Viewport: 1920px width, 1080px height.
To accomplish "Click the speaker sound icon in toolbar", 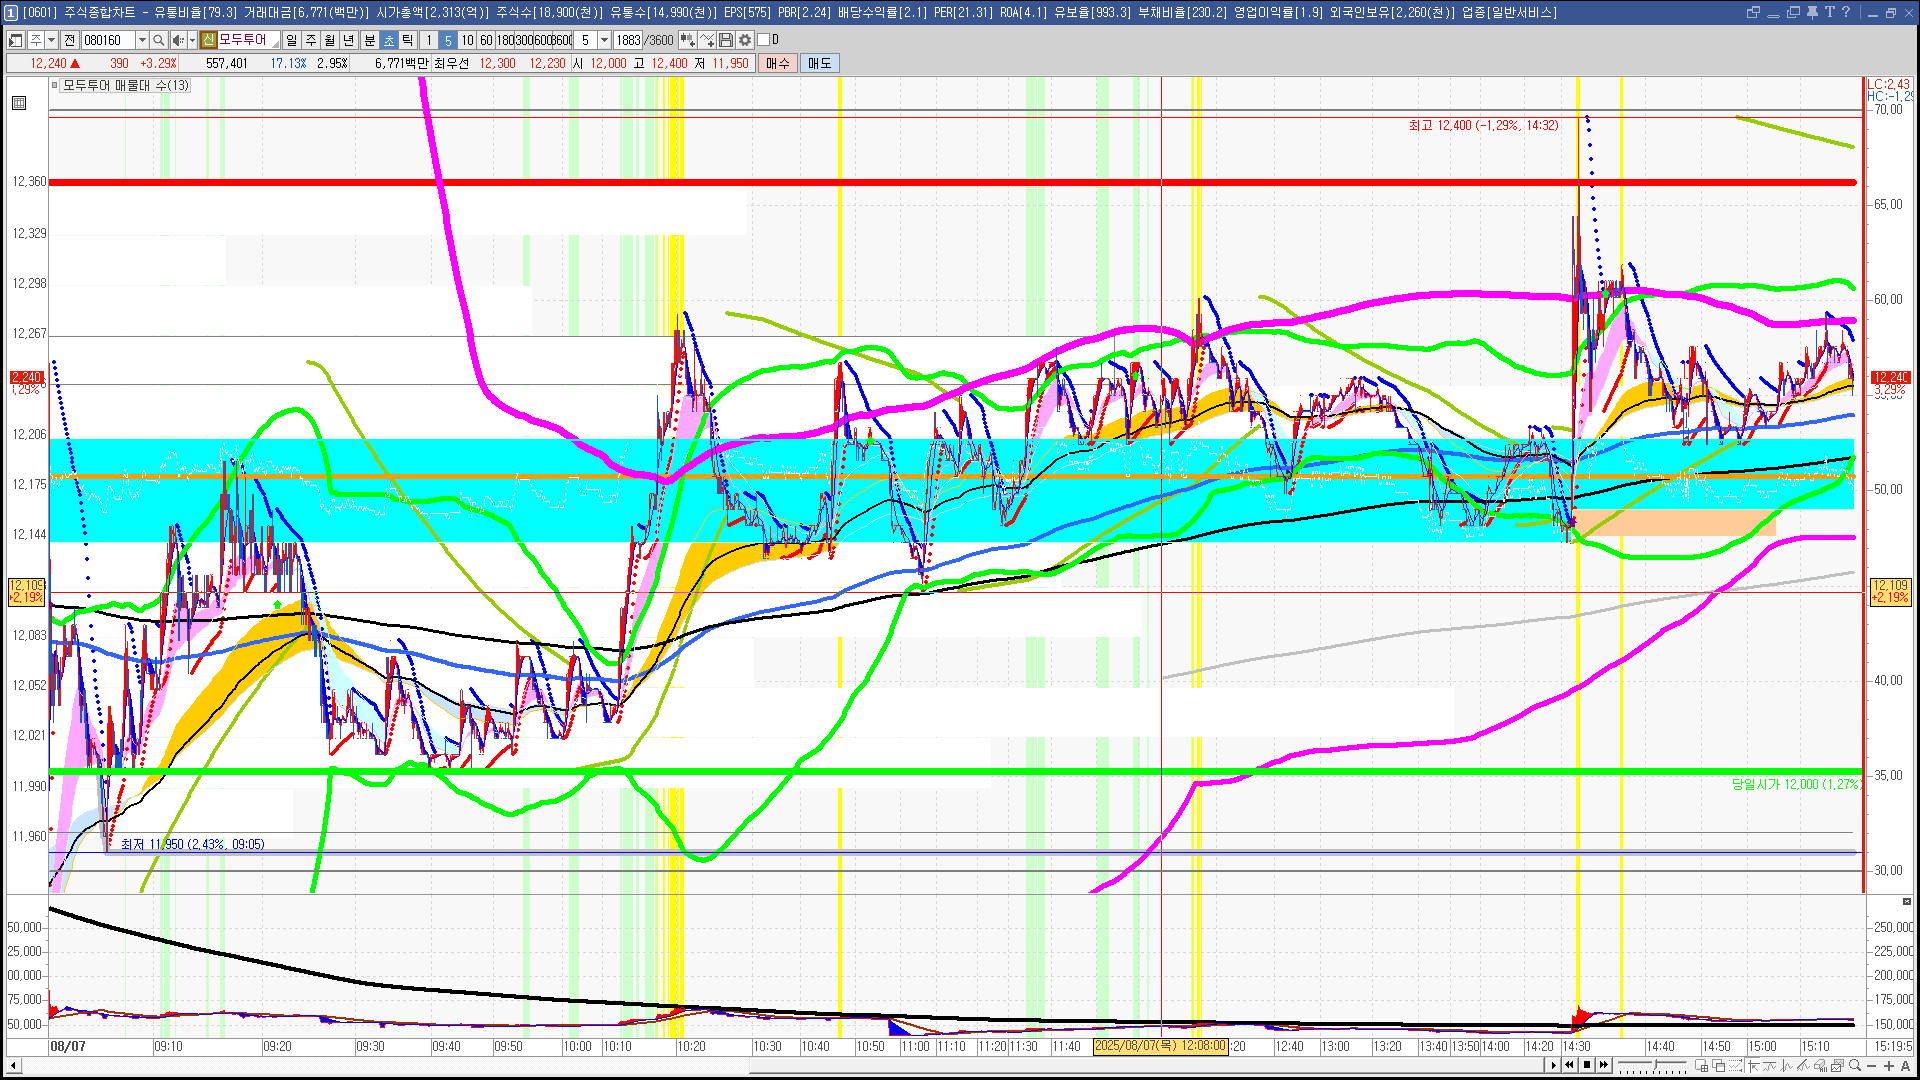I will point(177,40).
